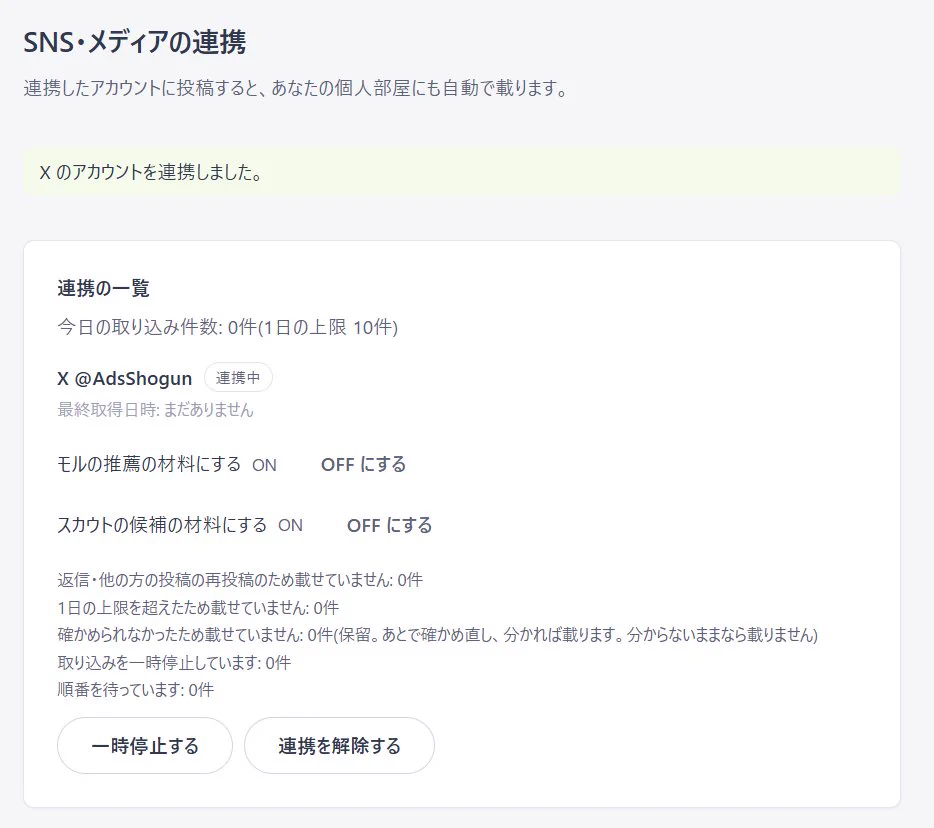Click the 順番を待っています: 0件 line
934x828 pixels.
(135, 690)
